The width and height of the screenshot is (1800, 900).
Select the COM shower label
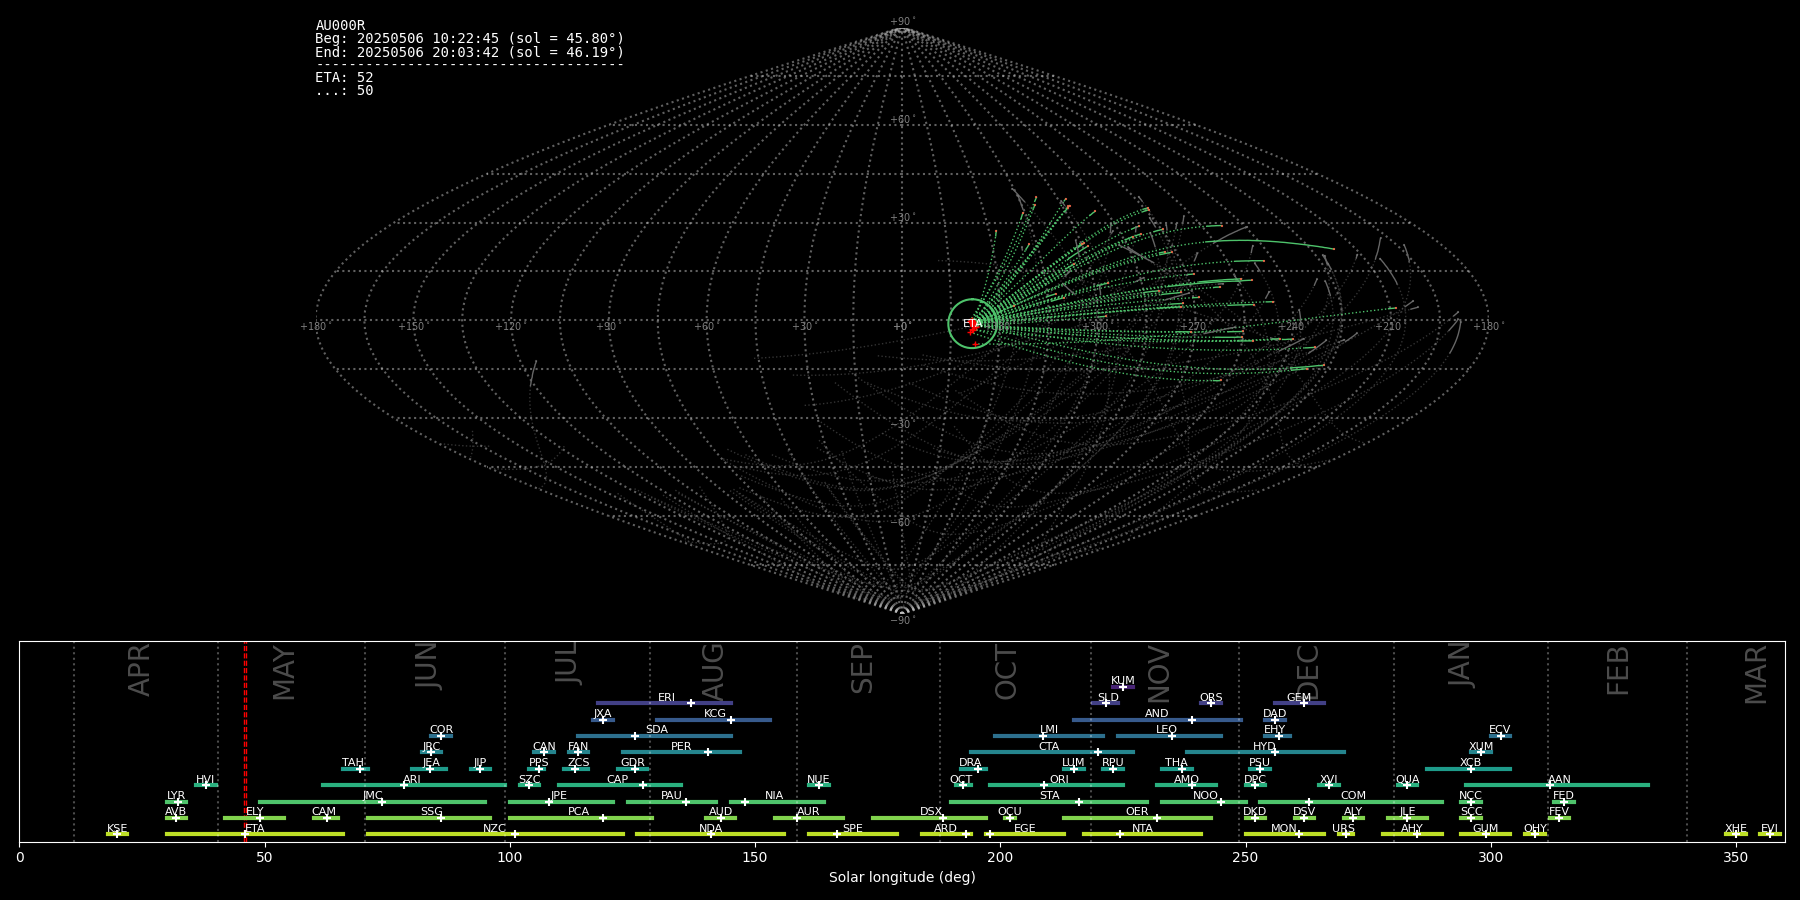tap(1353, 796)
